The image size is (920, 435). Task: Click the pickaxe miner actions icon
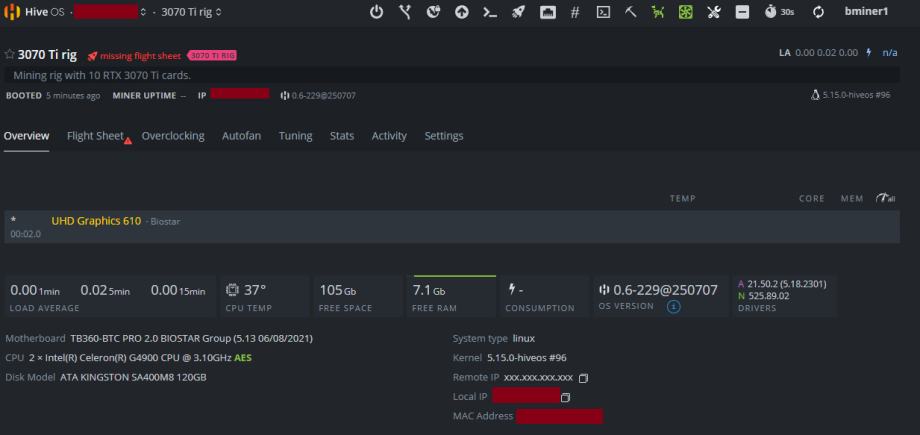tap(631, 12)
